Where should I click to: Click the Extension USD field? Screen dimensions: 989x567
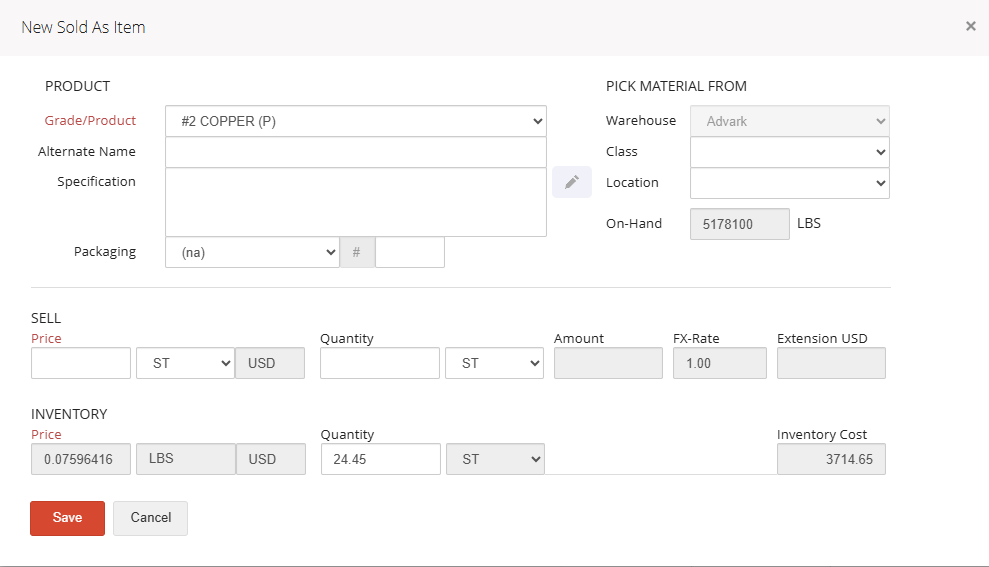point(831,363)
